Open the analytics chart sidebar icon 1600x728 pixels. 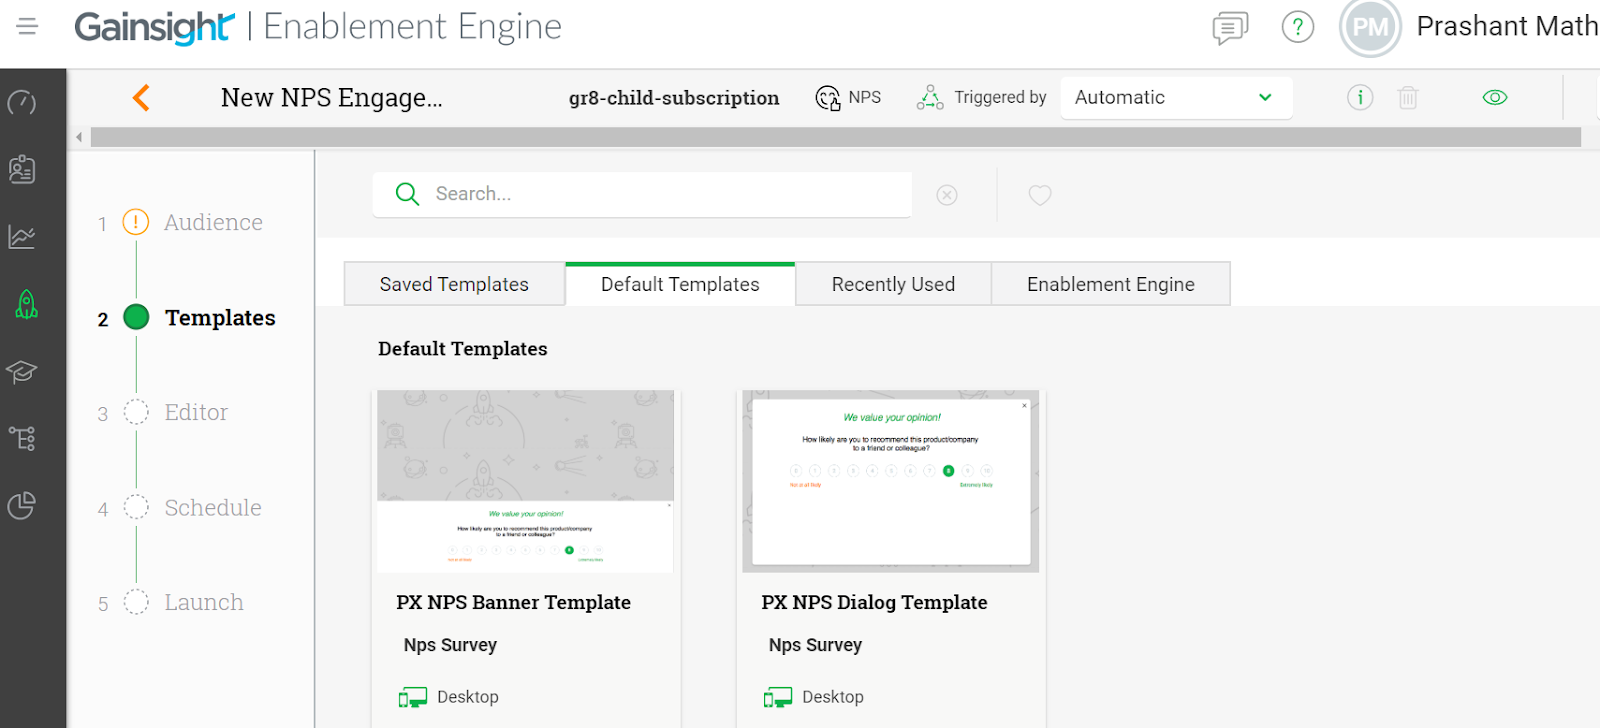[x=22, y=237]
